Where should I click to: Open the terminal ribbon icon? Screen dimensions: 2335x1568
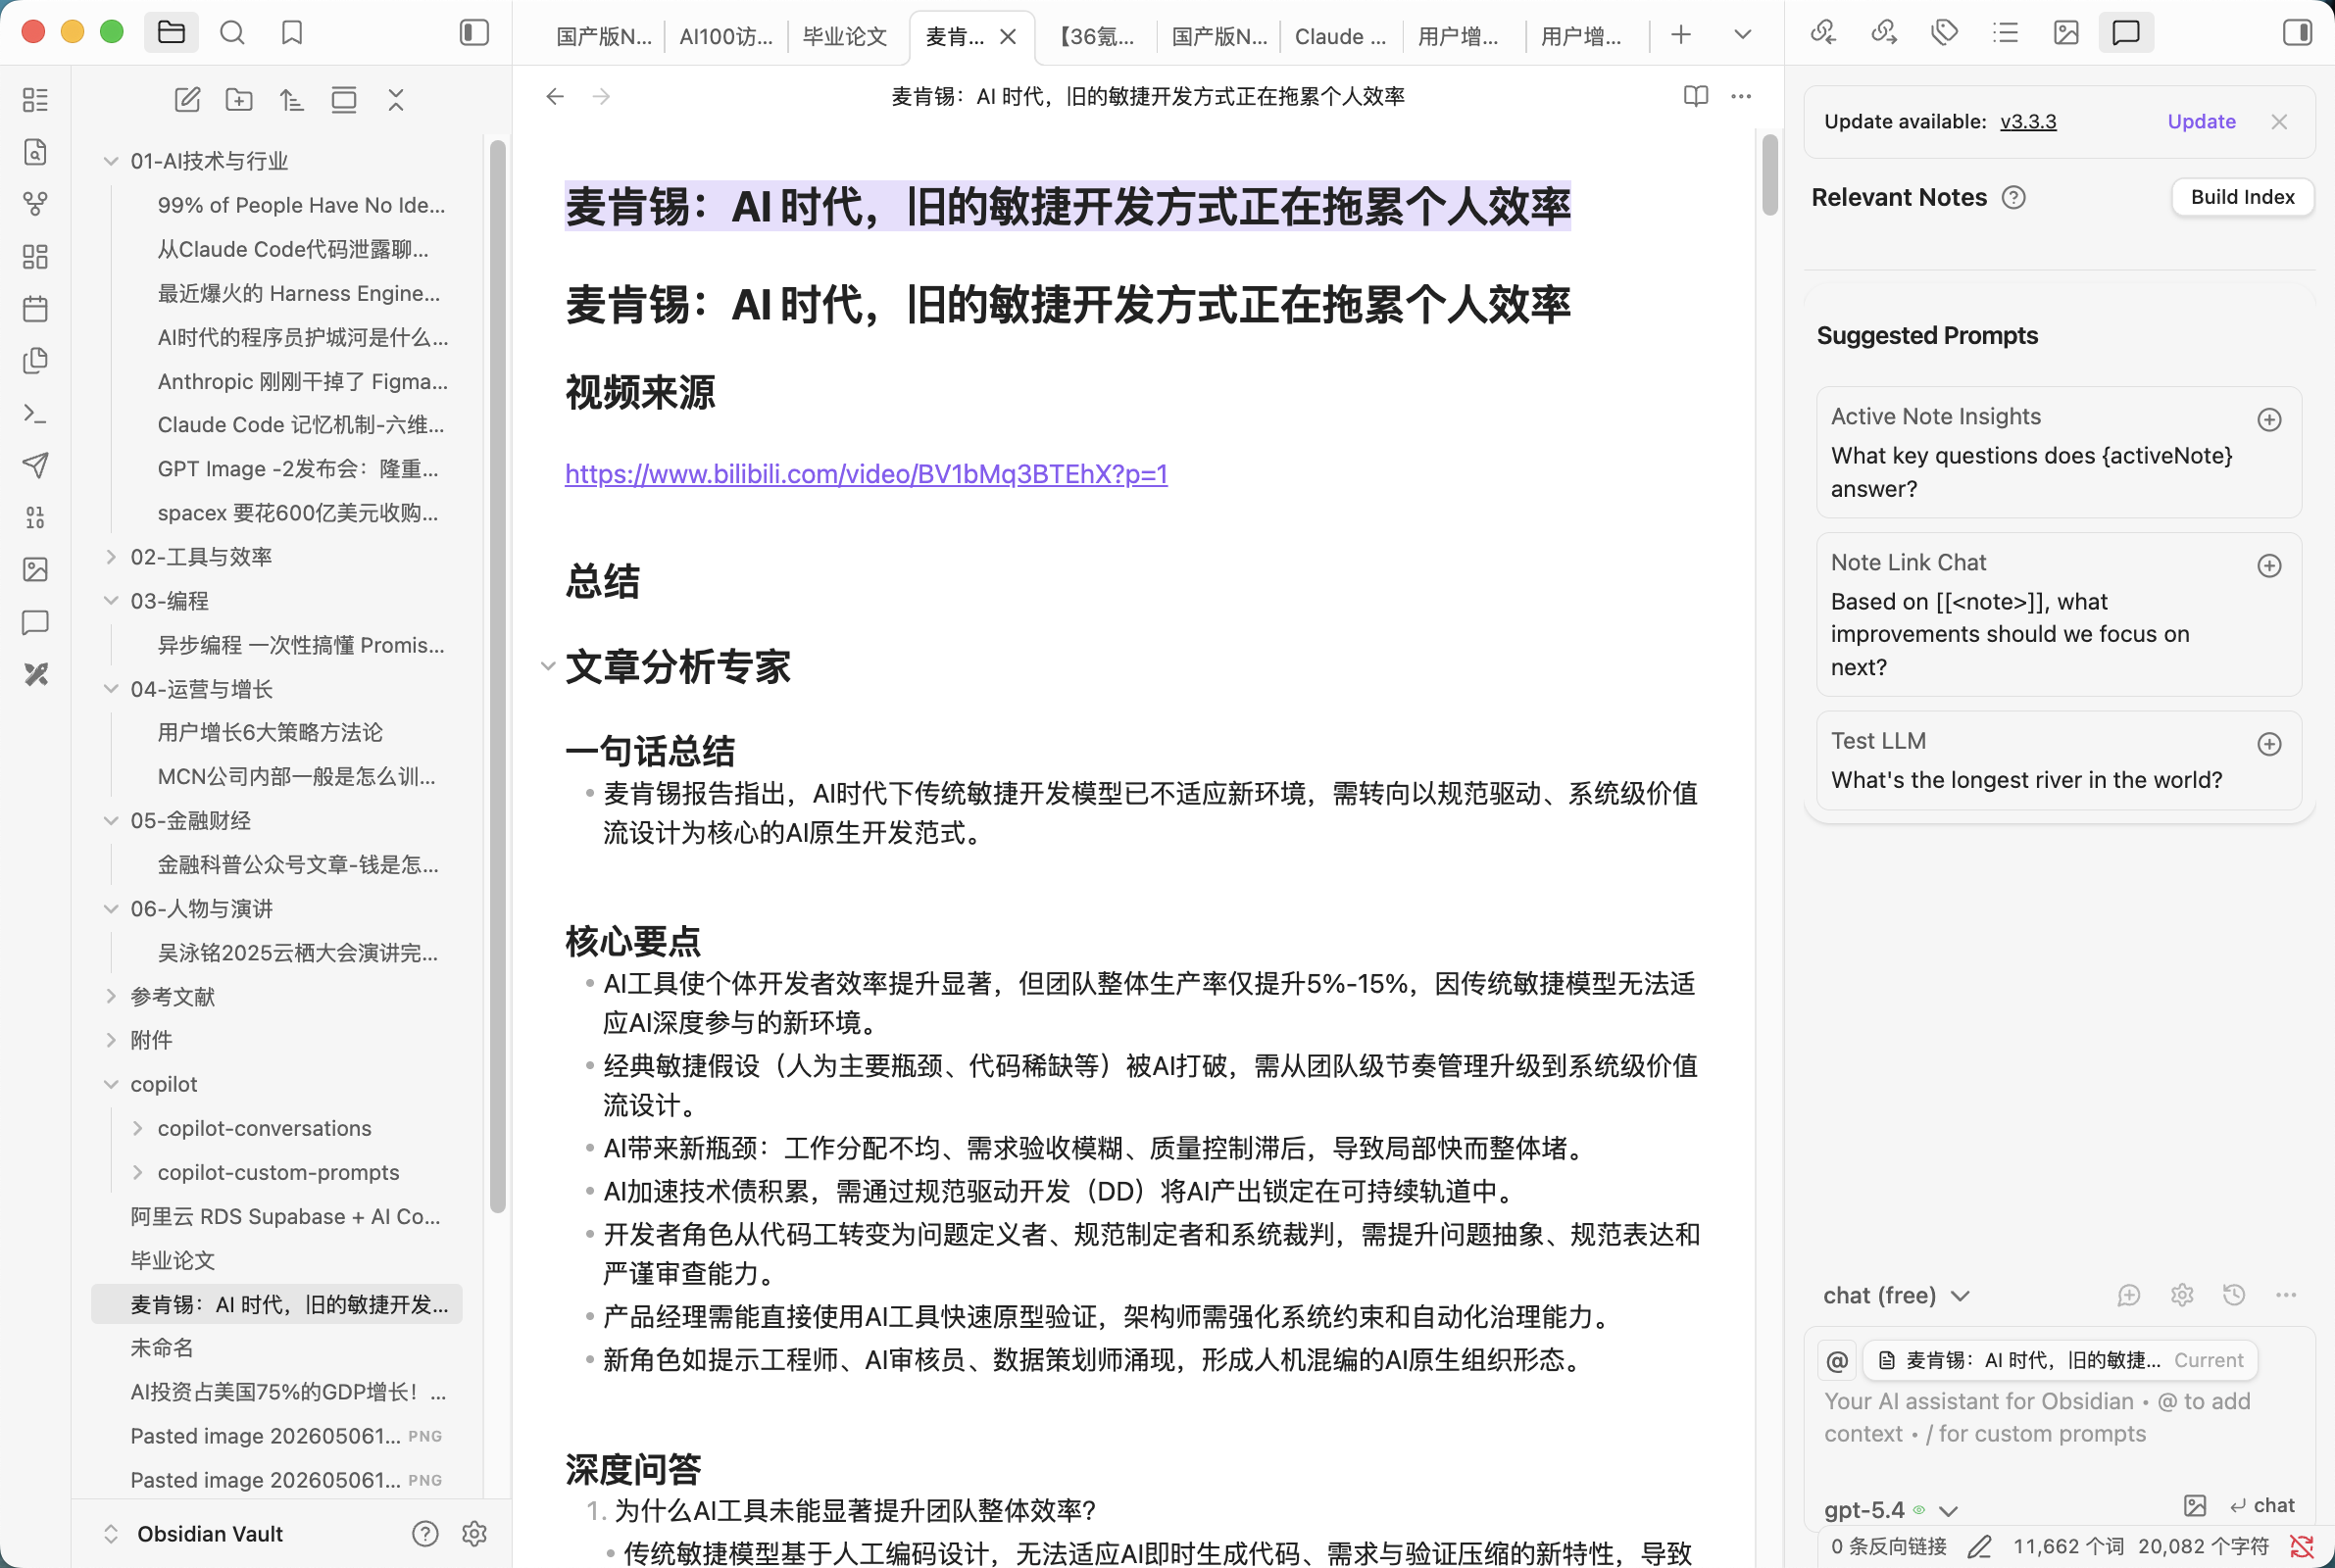tap(35, 413)
